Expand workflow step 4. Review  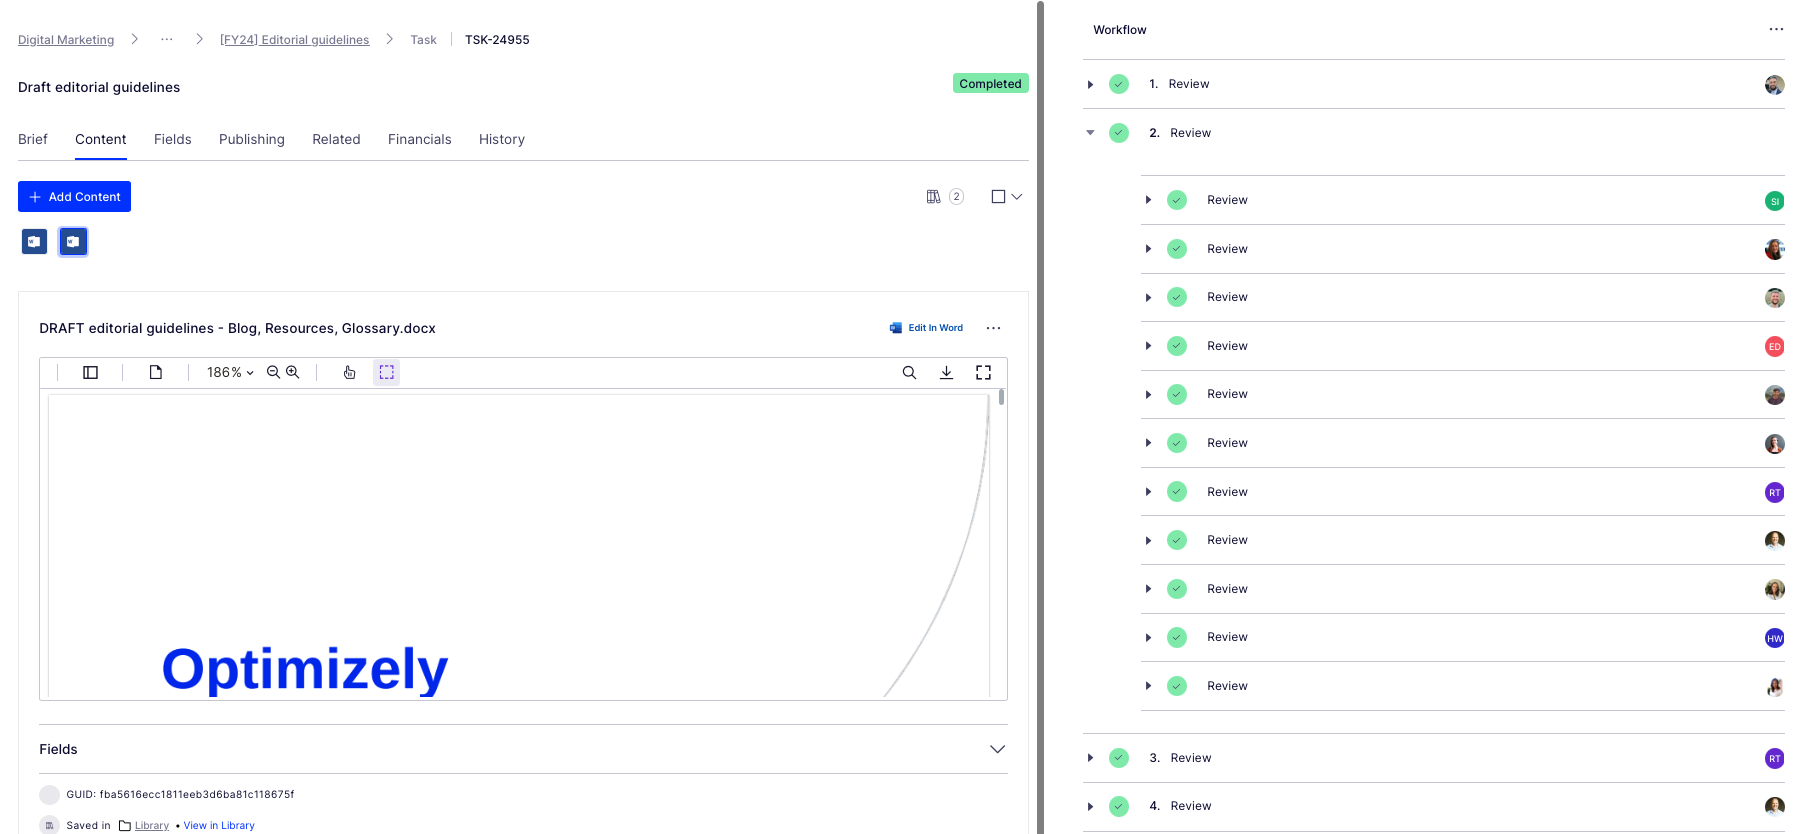1090,806
